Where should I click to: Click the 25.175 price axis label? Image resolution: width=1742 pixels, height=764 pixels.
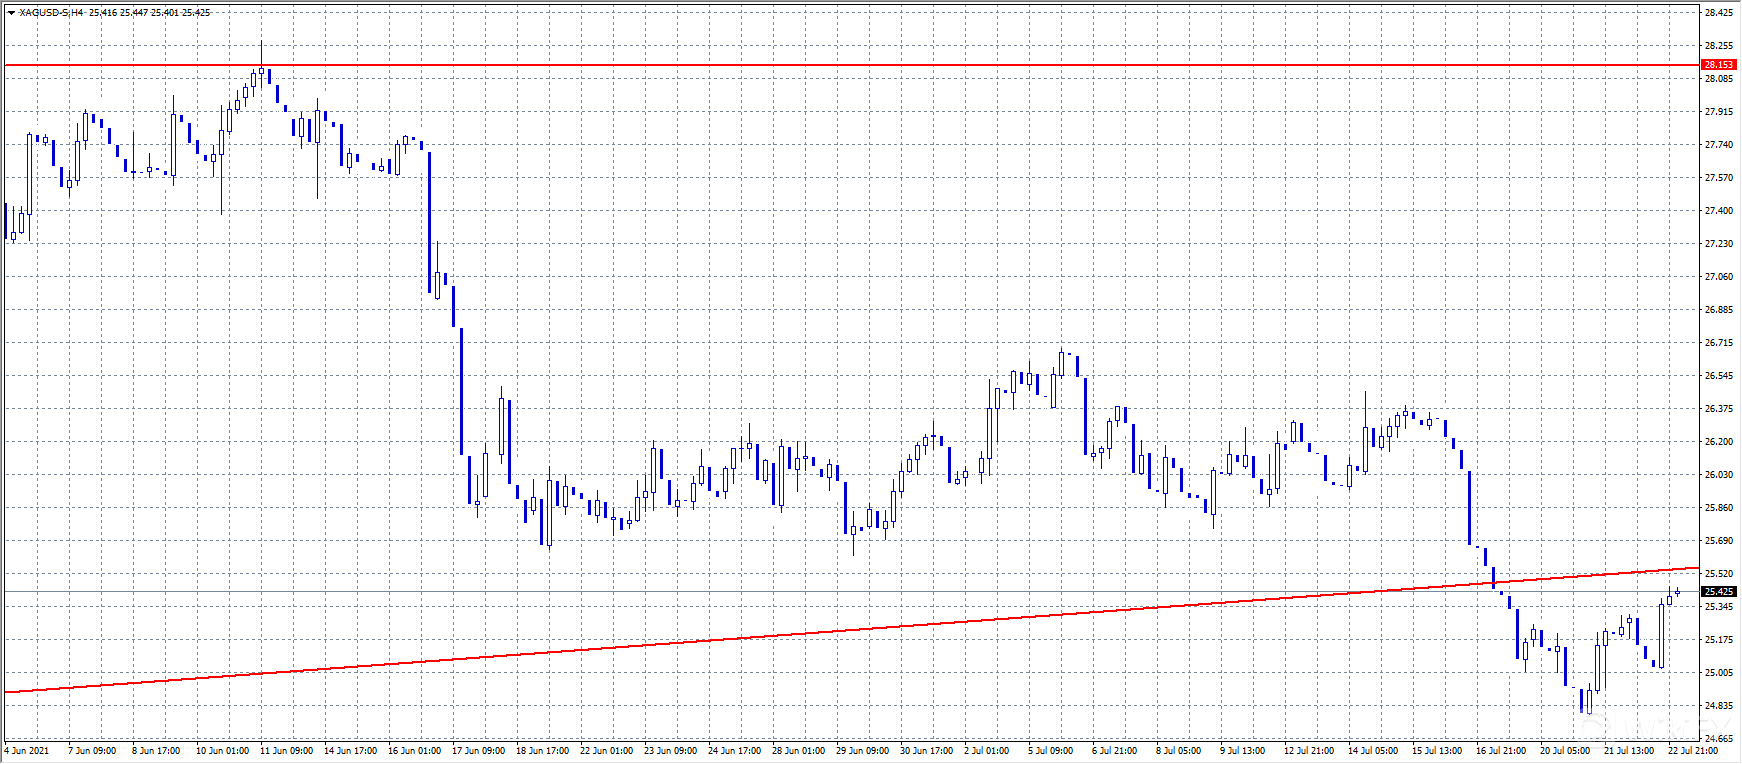click(x=1719, y=640)
